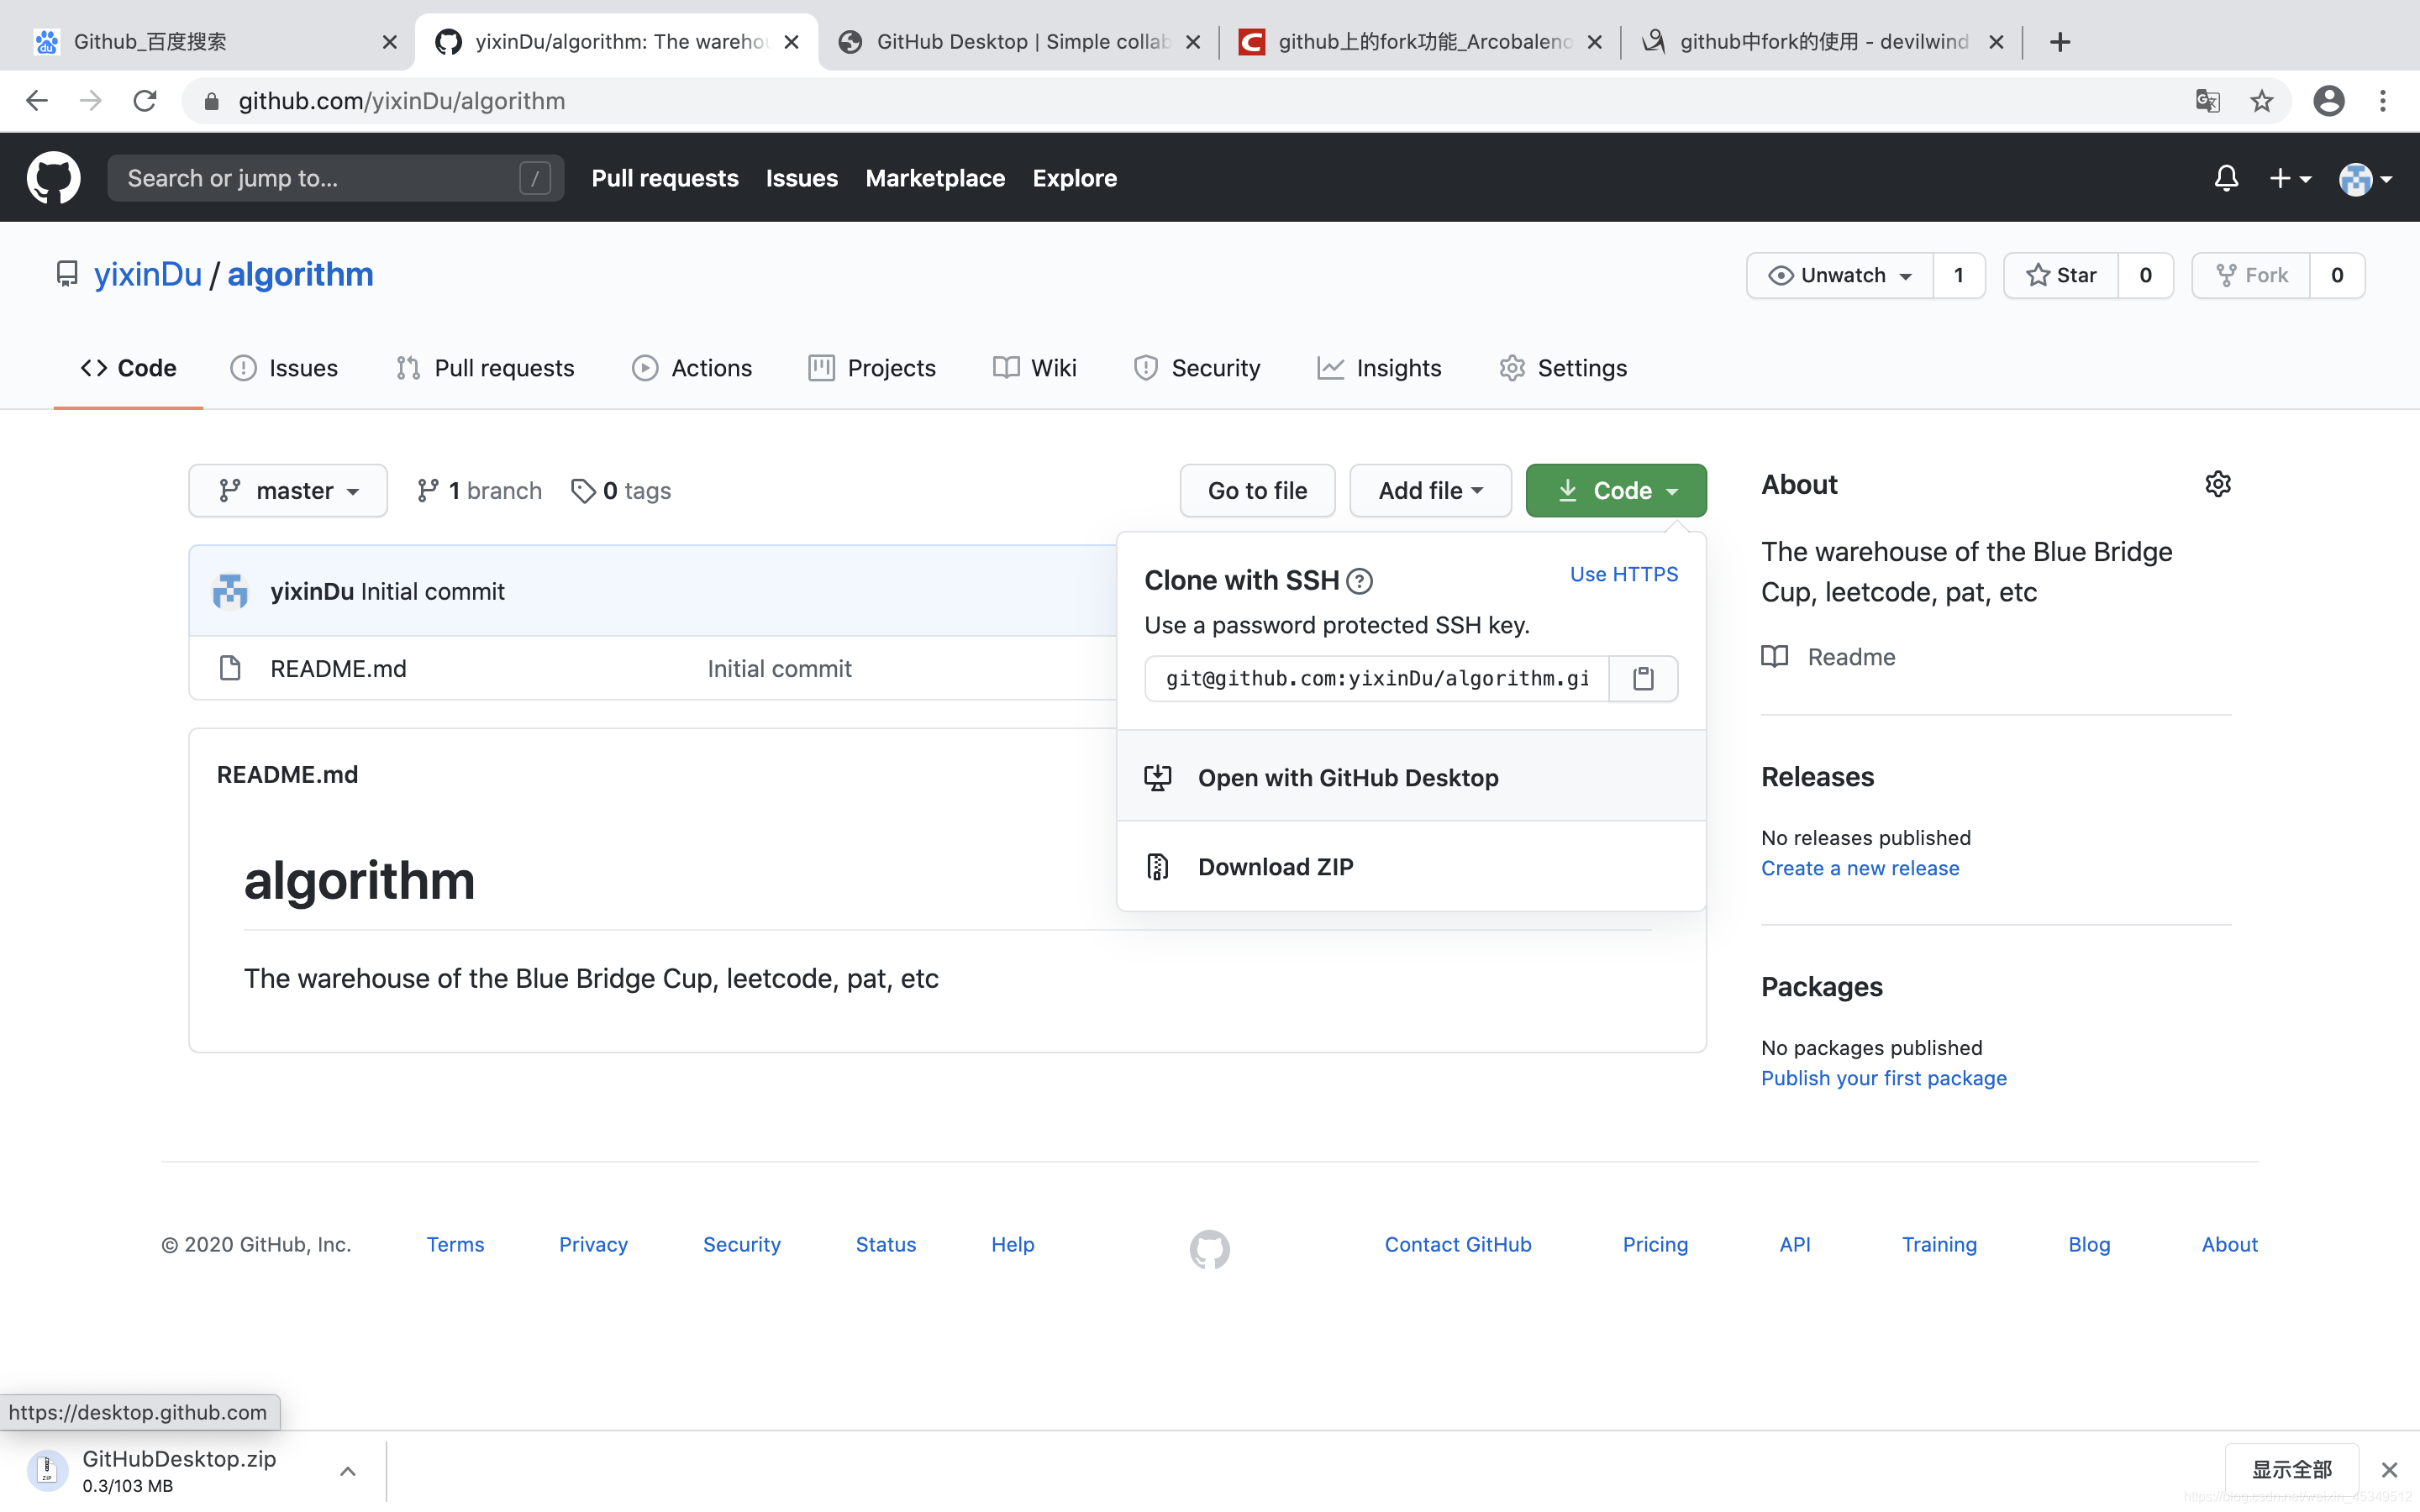Click the watchers count 1
Screen dimensions: 2420x1512
click(x=1958, y=275)
